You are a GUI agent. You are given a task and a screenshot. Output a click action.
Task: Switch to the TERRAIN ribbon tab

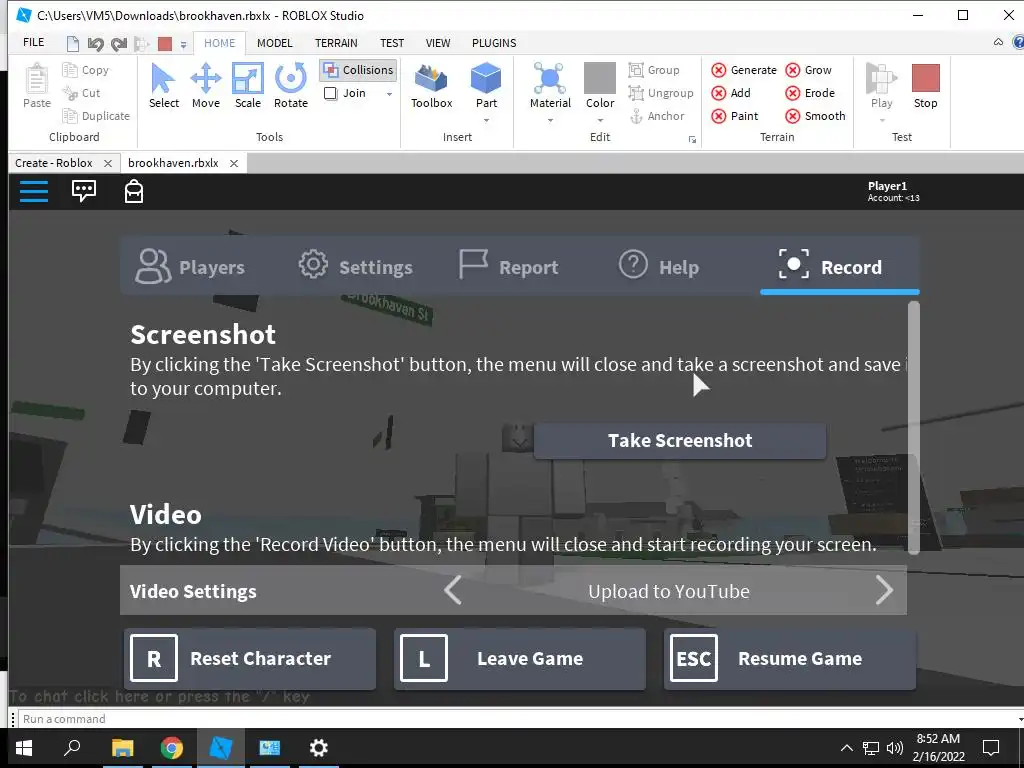(336, 43)
